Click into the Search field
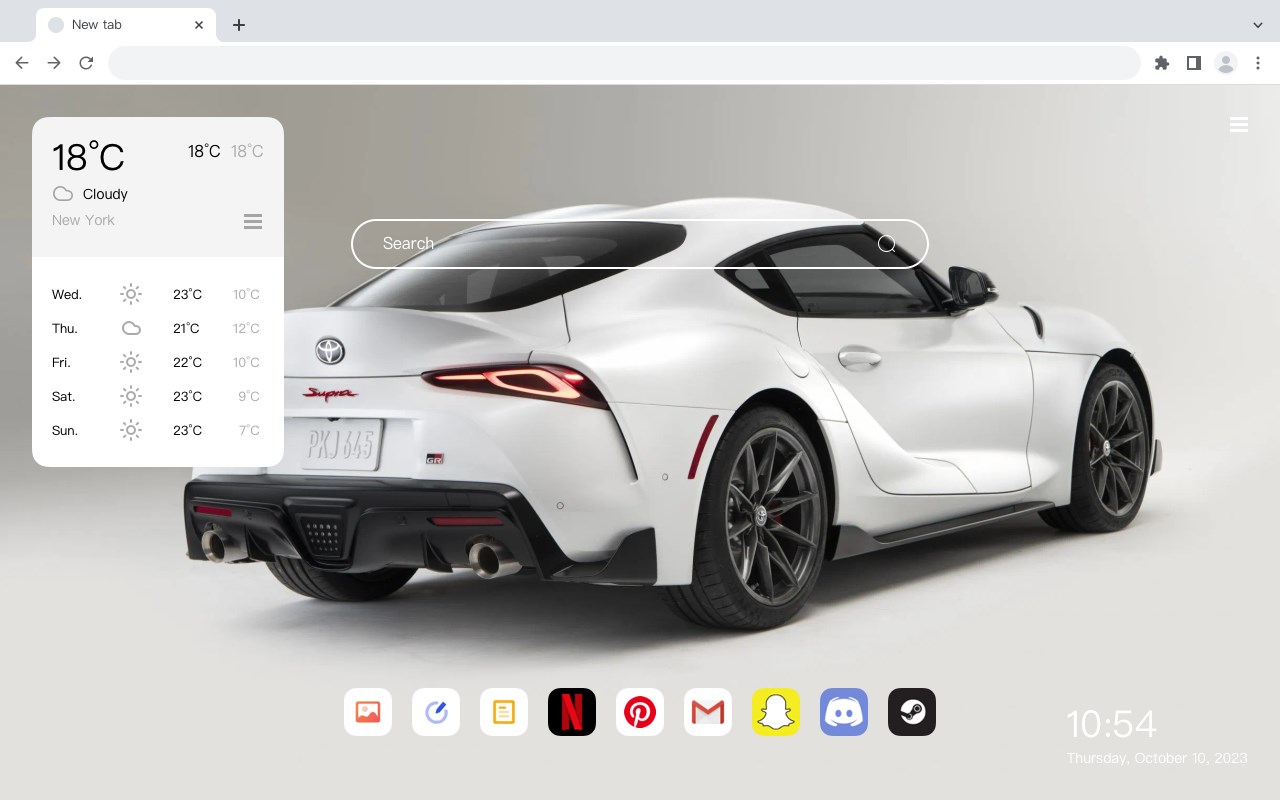Image resolution: width=1280 pixels, height=800 pixels. tap(640, 244)
